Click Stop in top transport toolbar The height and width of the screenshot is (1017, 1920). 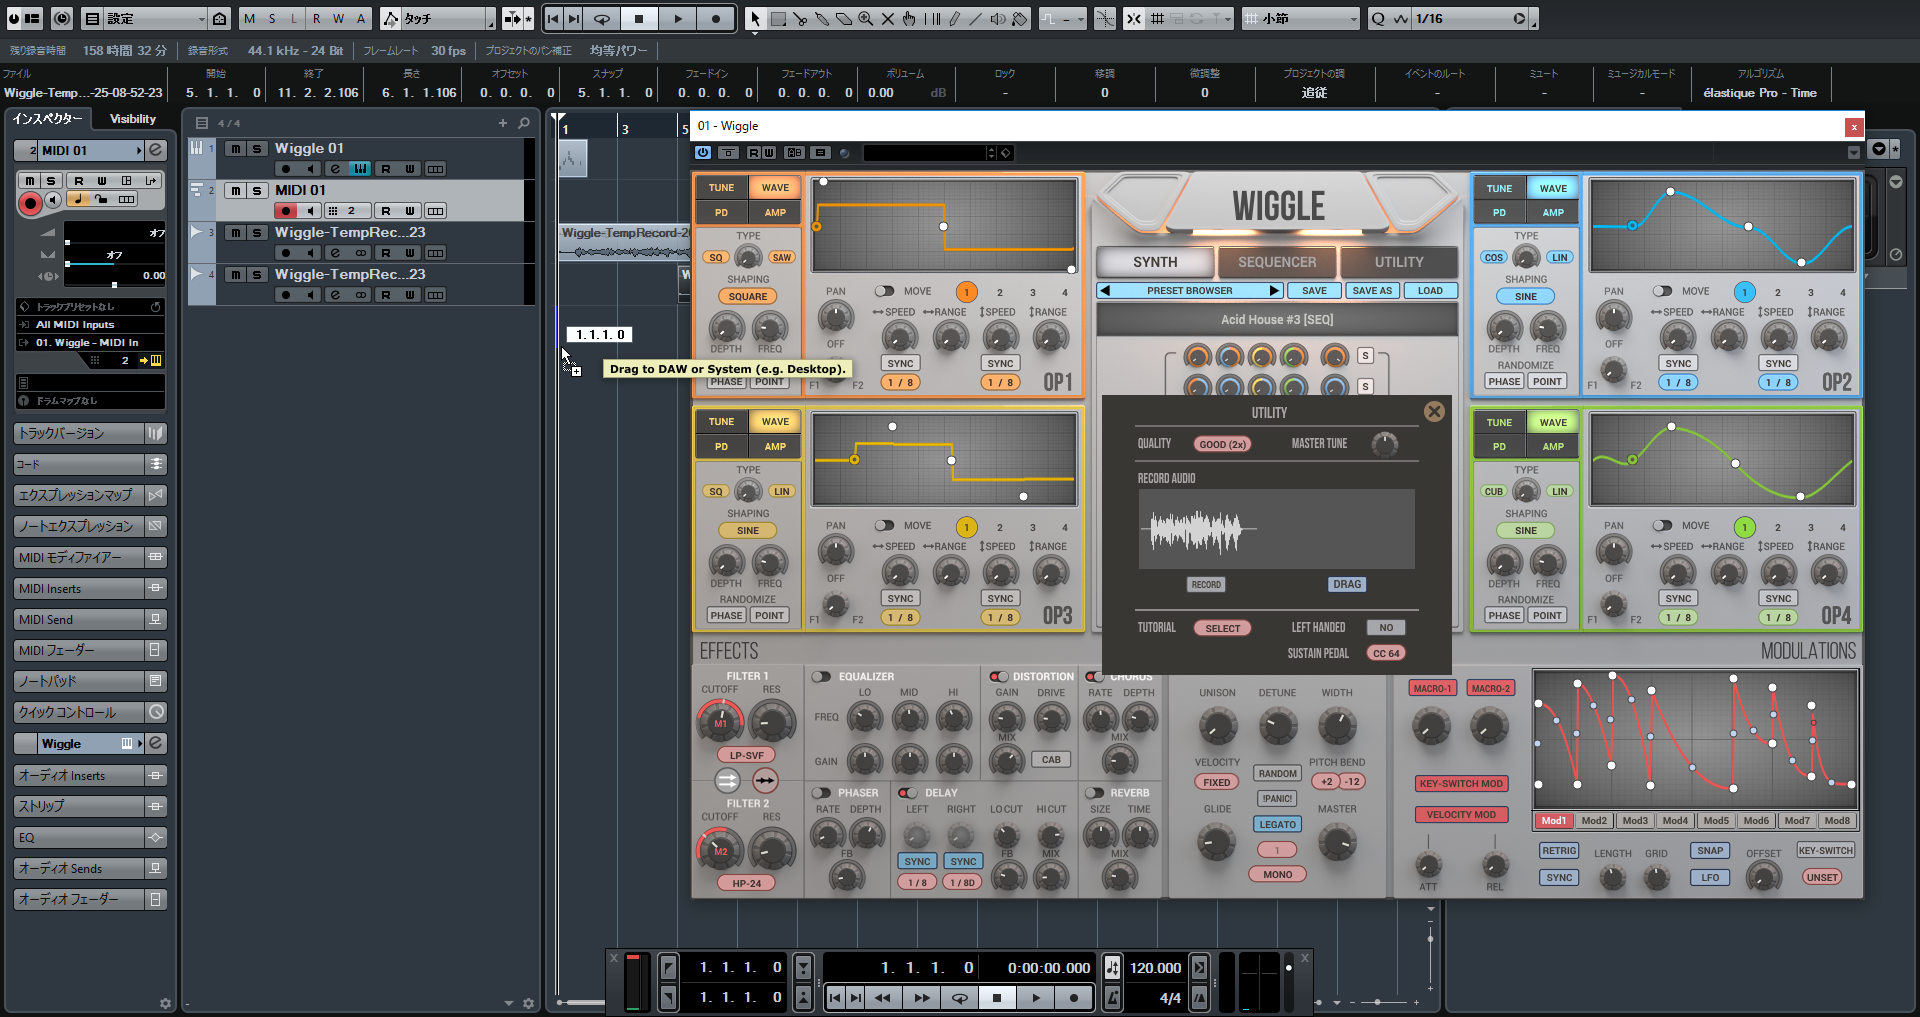tap(639, 18)
